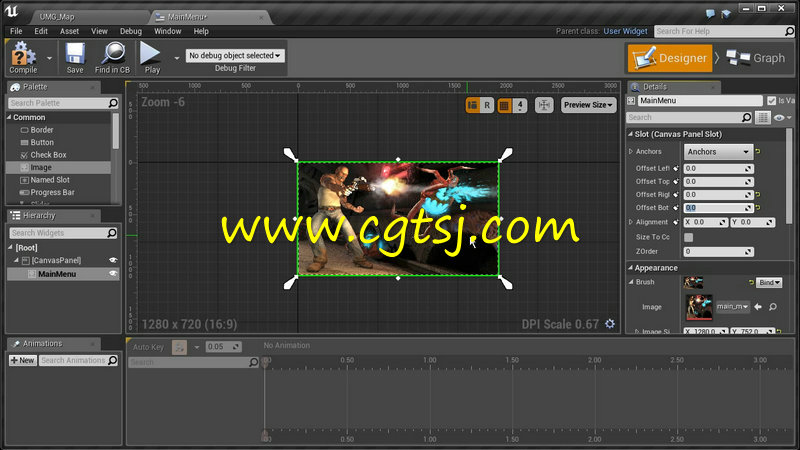The height and width of the screenshot is (450, 800).
Task: Use selected asset arrow icon
Action: (x=758, y=307)
